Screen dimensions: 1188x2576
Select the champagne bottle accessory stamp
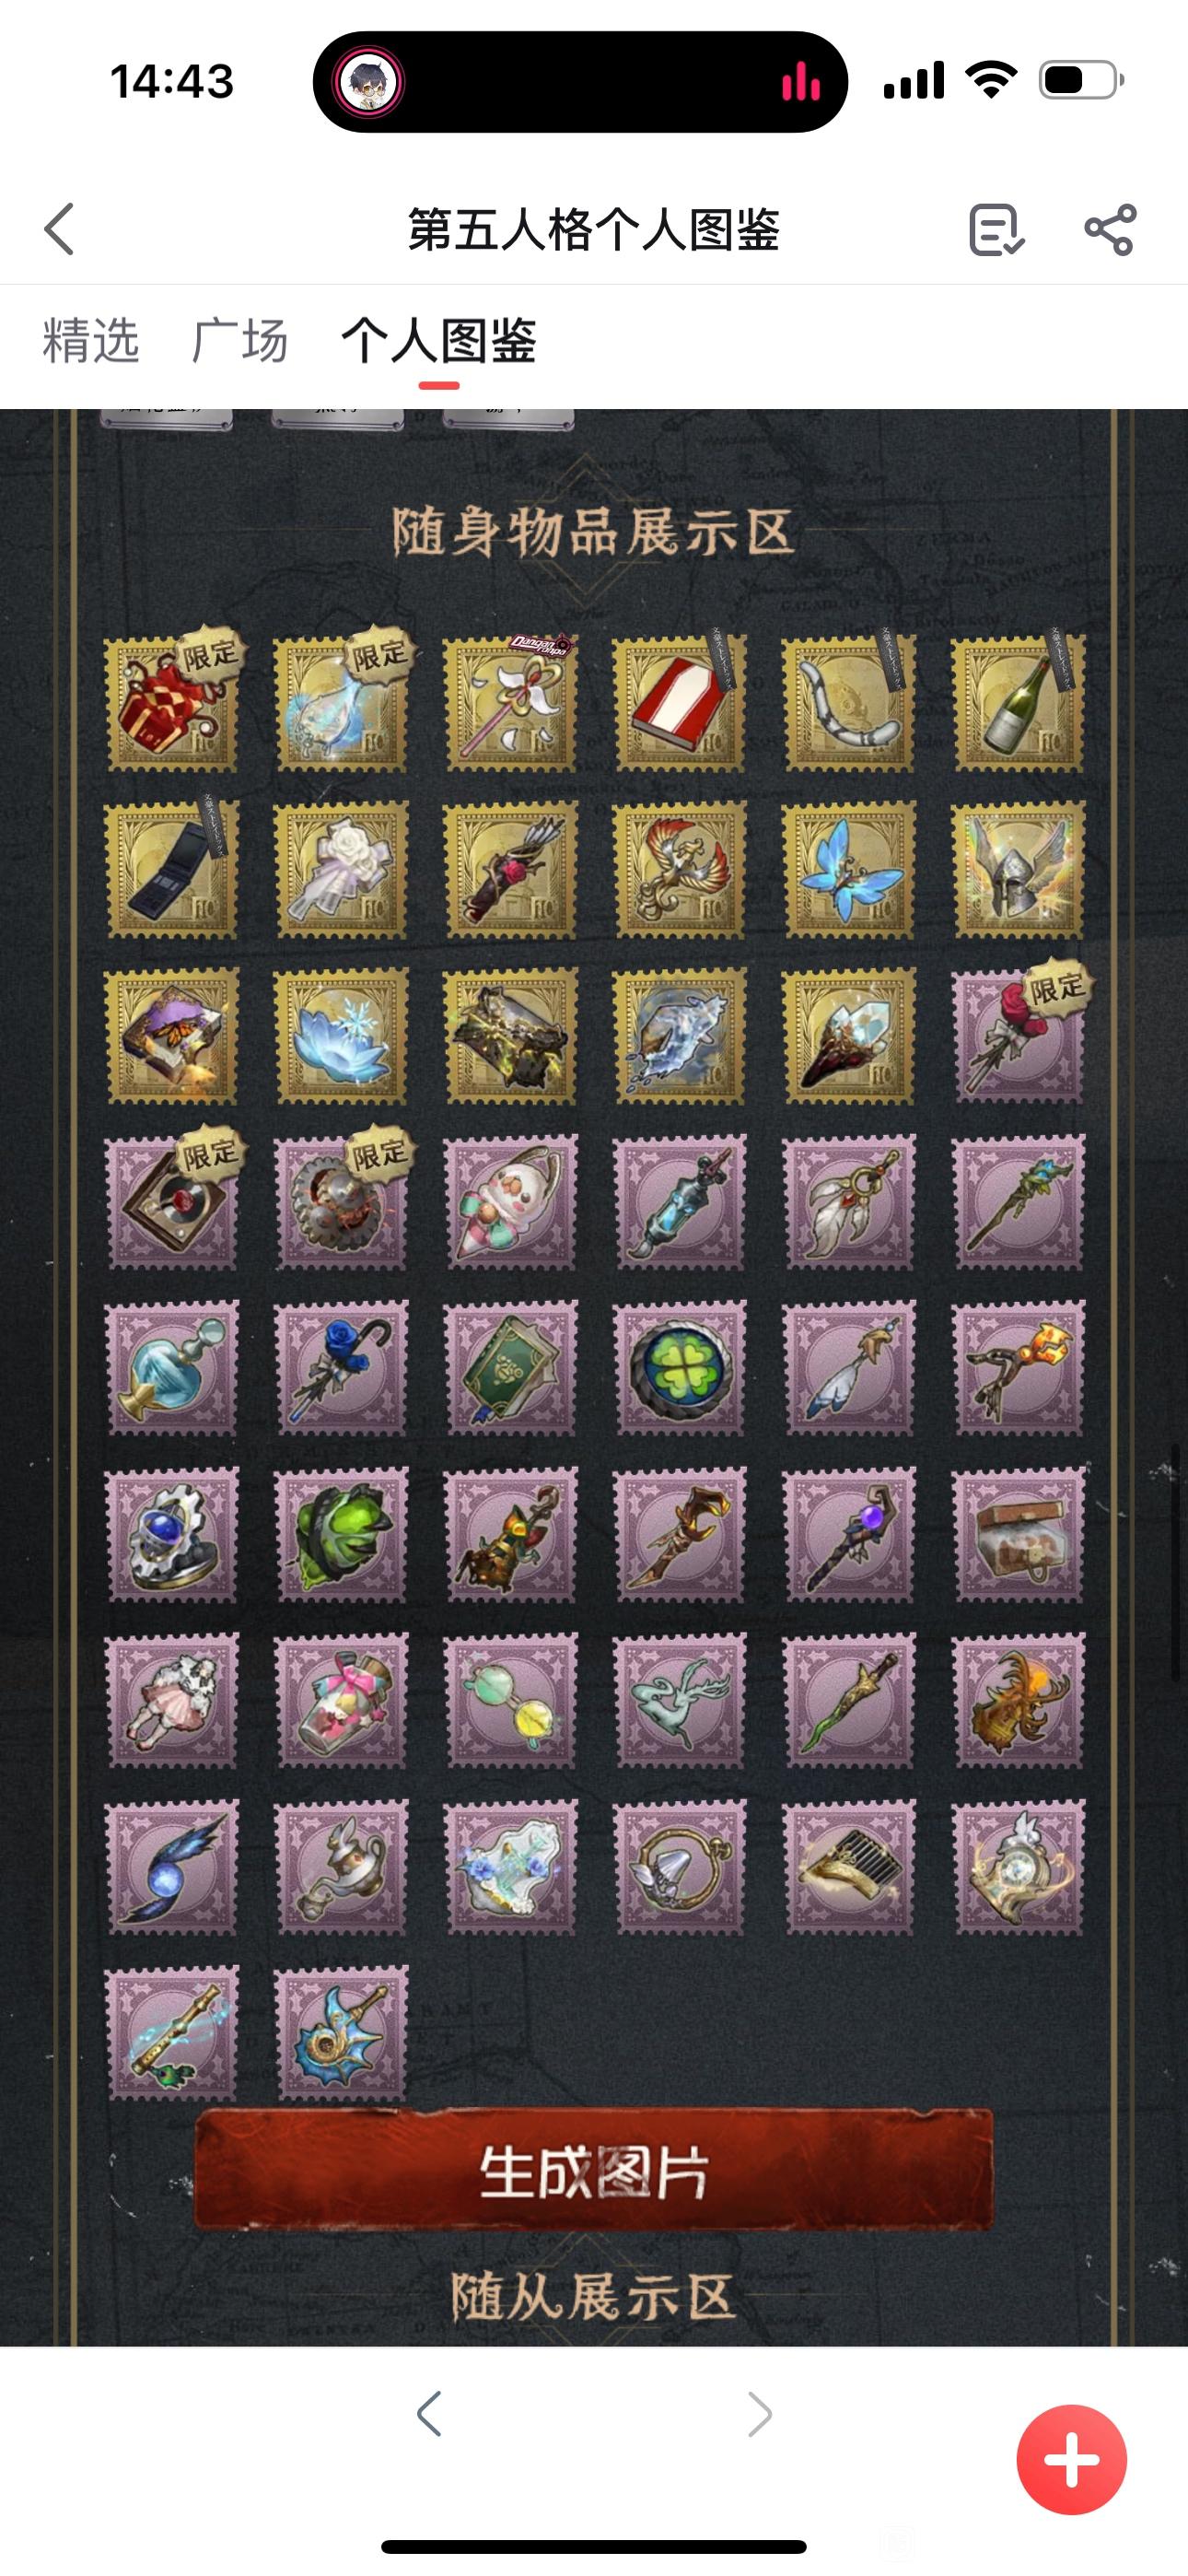pos(1018,704)
